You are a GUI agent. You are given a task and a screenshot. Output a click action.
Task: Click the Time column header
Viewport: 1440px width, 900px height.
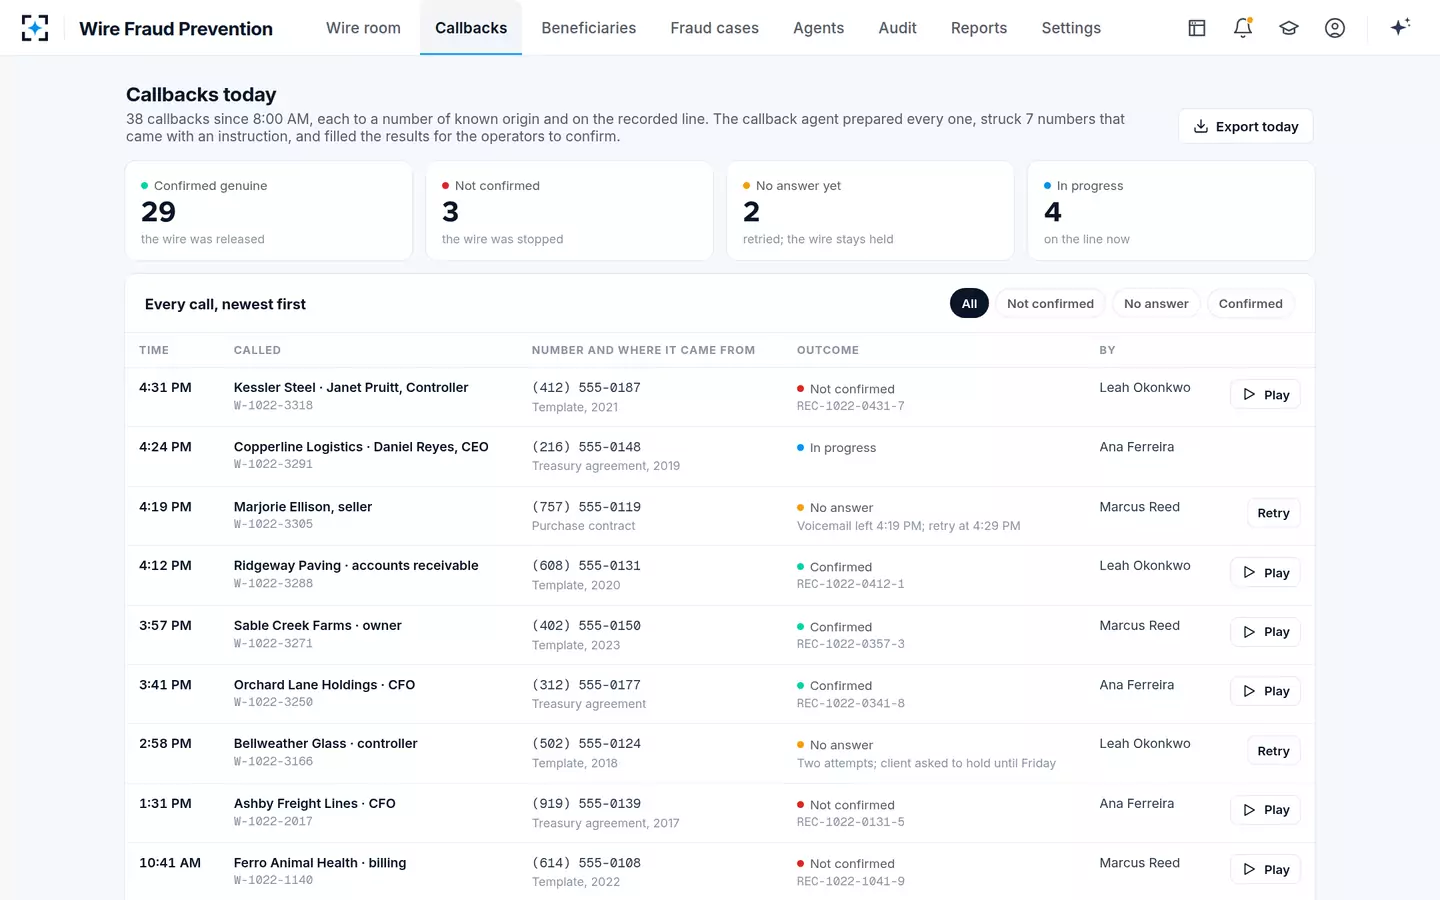point(154,350)
